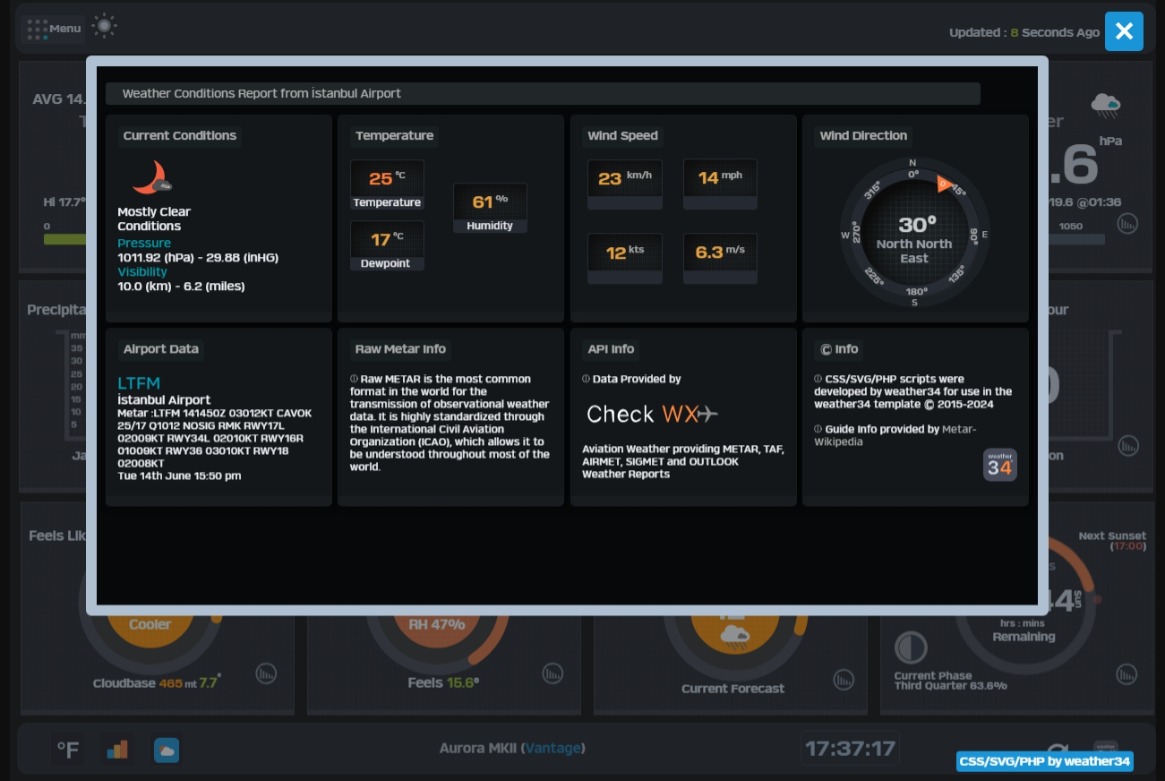Open chart icon beside Feels 15.6° reading

(x=552, y=673)
